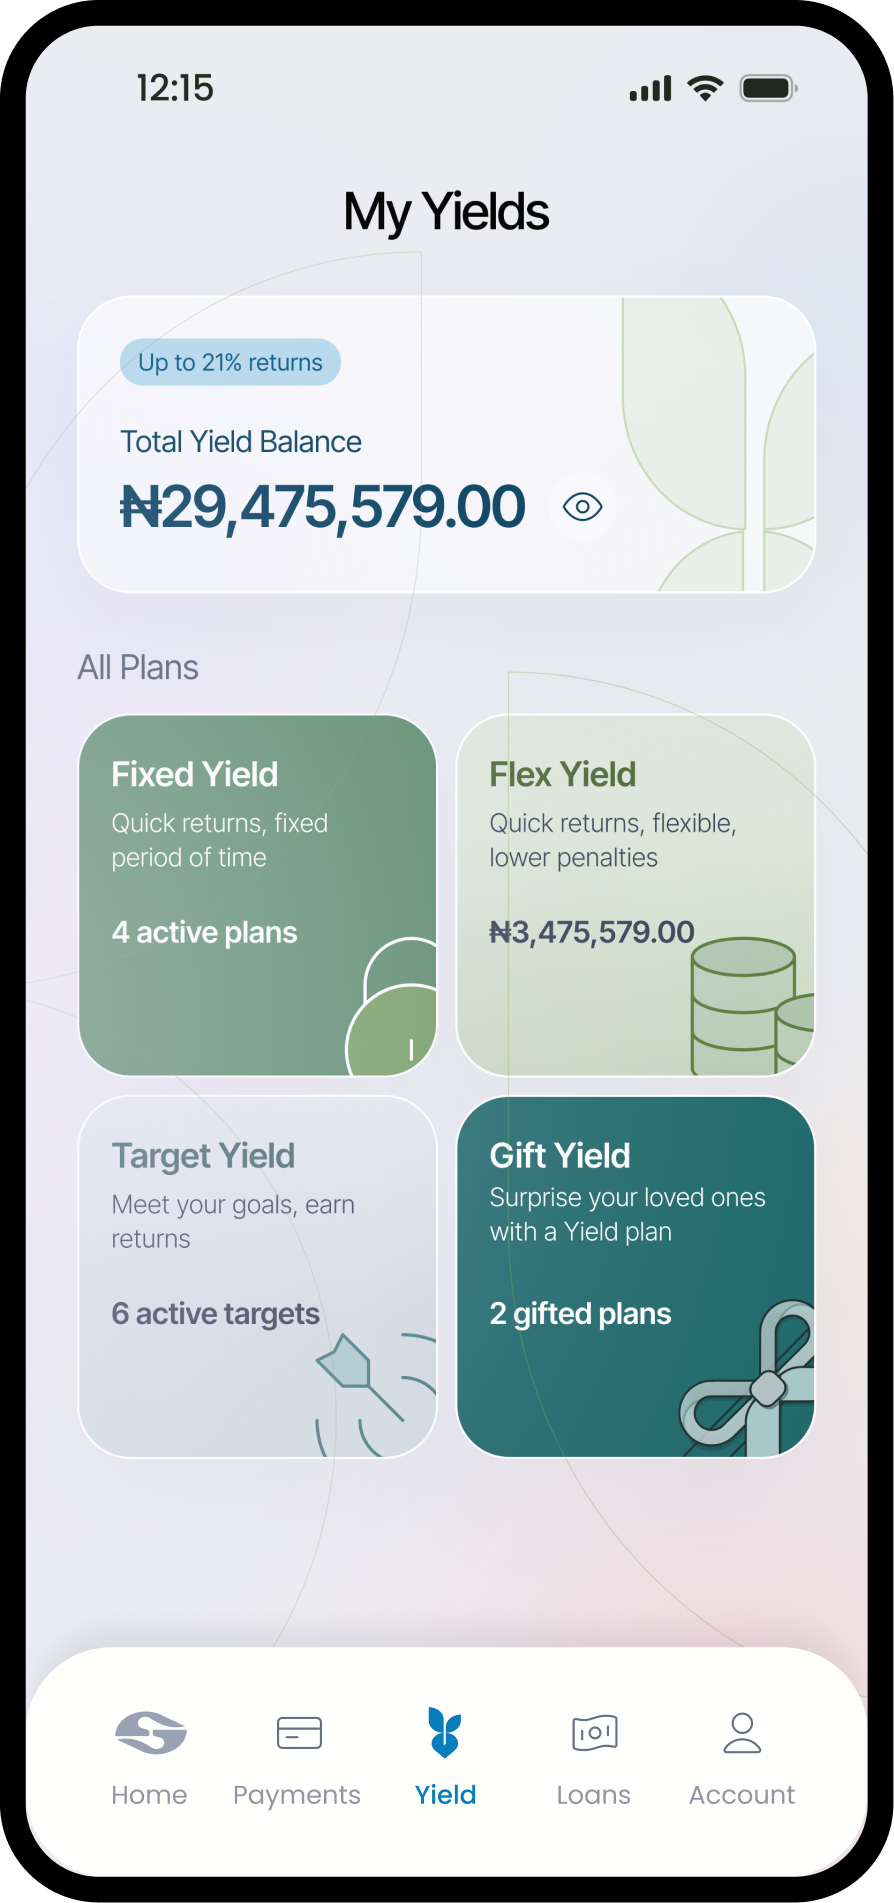Image resolution: width=894 pixels, height=1903 pixels.
Task: Tap the coin stack icon on Flex Yield
Action: pyautogui.click(x=752, y=1006)
